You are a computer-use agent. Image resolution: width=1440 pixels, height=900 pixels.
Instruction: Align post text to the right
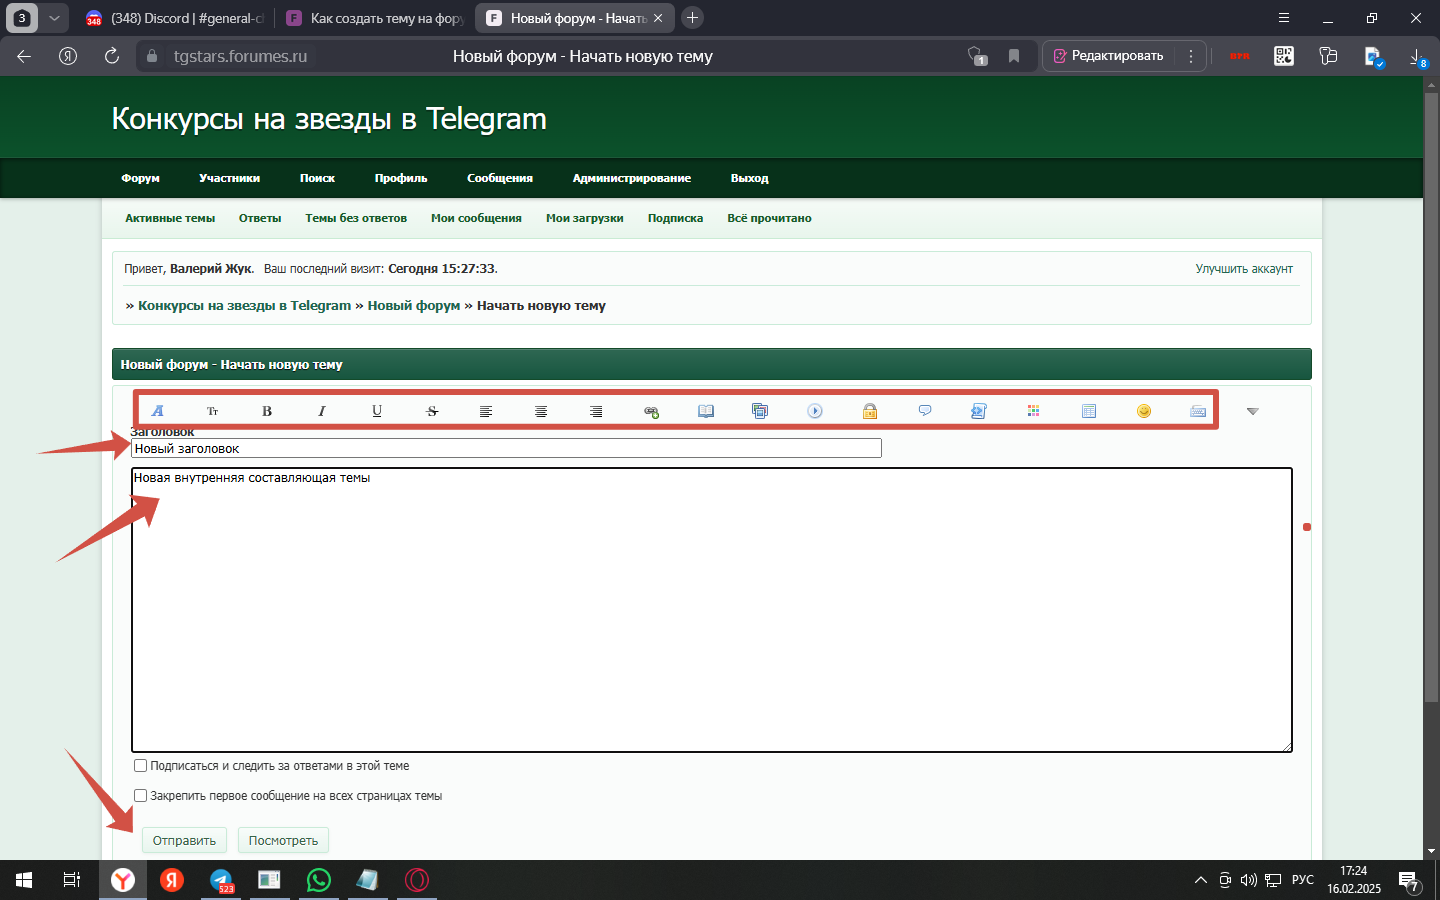(x=596, y=411)
